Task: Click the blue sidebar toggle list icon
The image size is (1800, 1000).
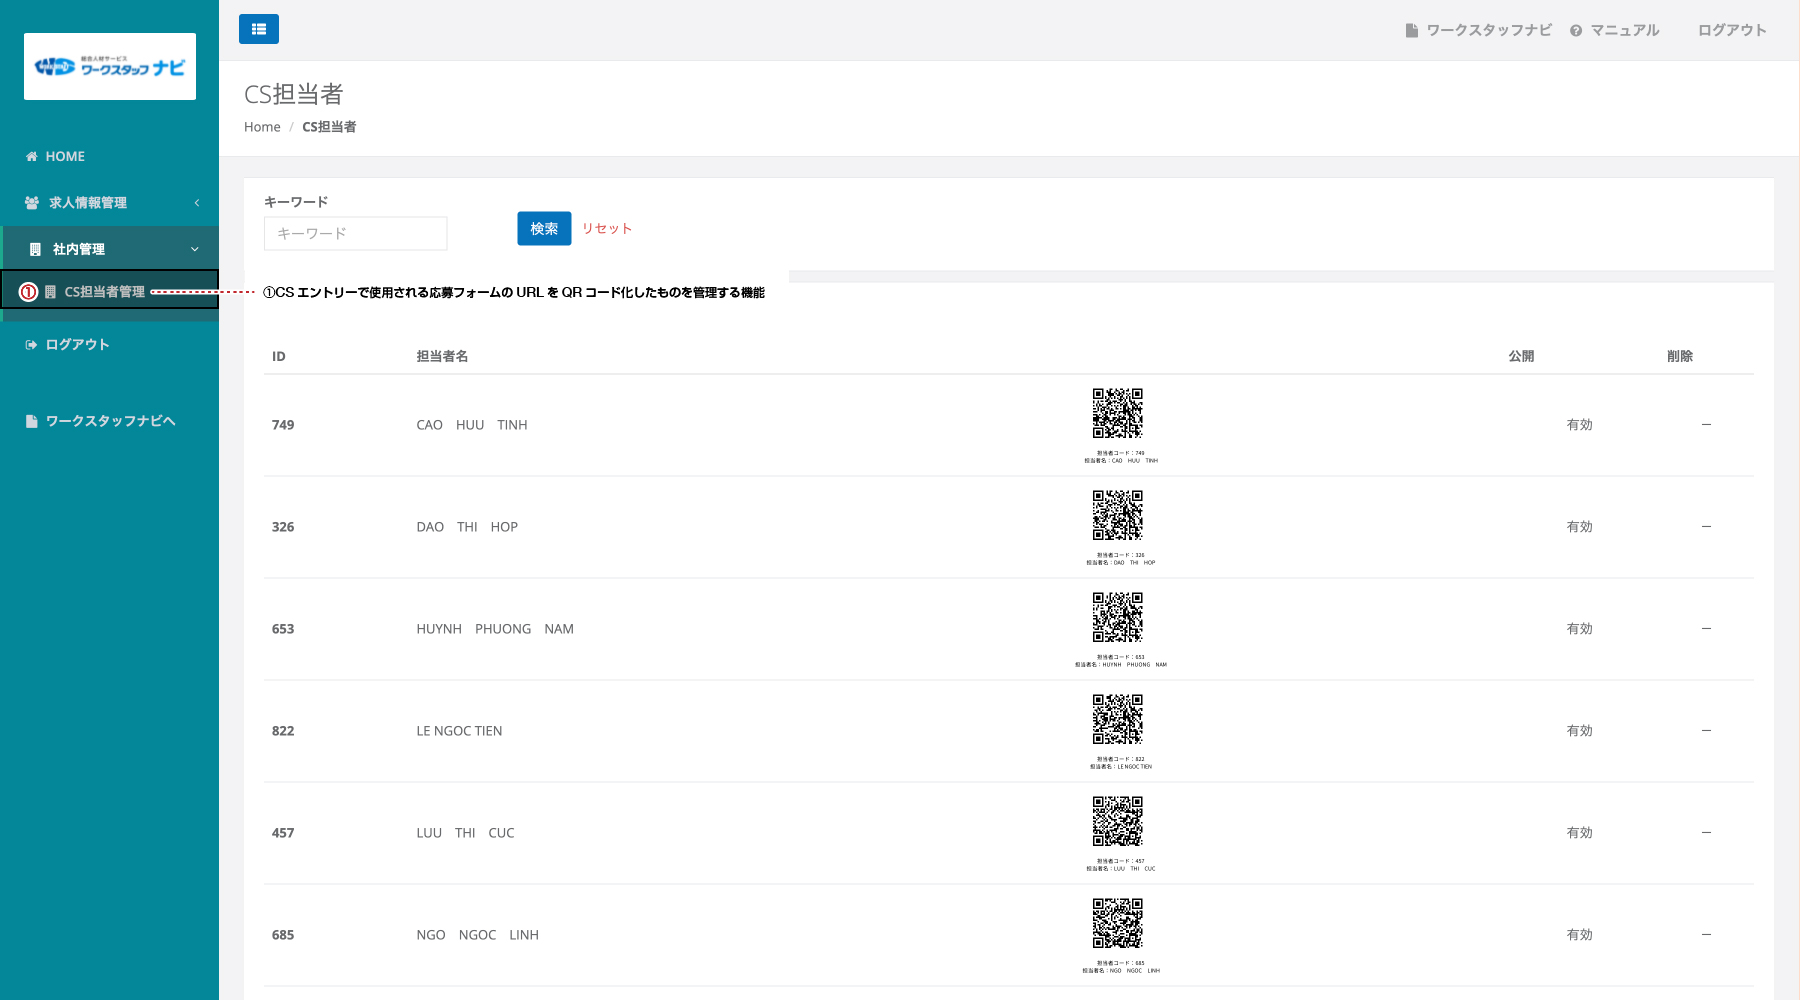Action: tap(258, 29)
